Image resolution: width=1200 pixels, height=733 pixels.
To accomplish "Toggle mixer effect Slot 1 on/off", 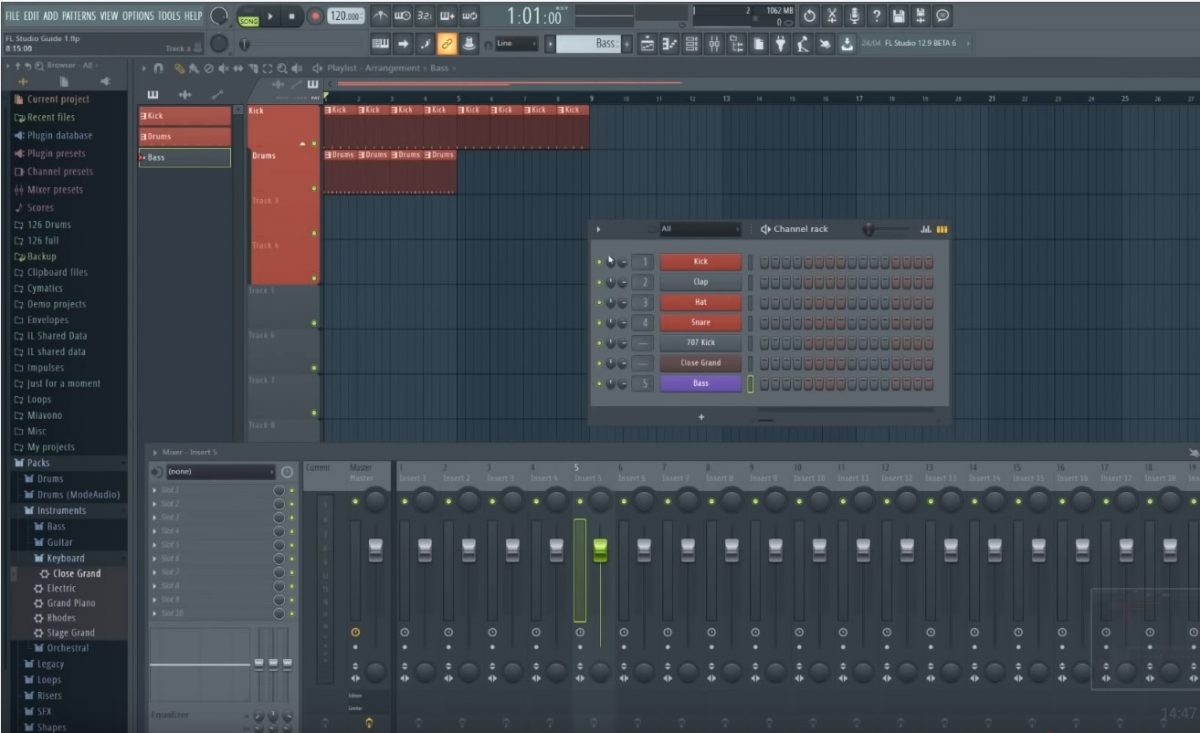I will (291, 490).
